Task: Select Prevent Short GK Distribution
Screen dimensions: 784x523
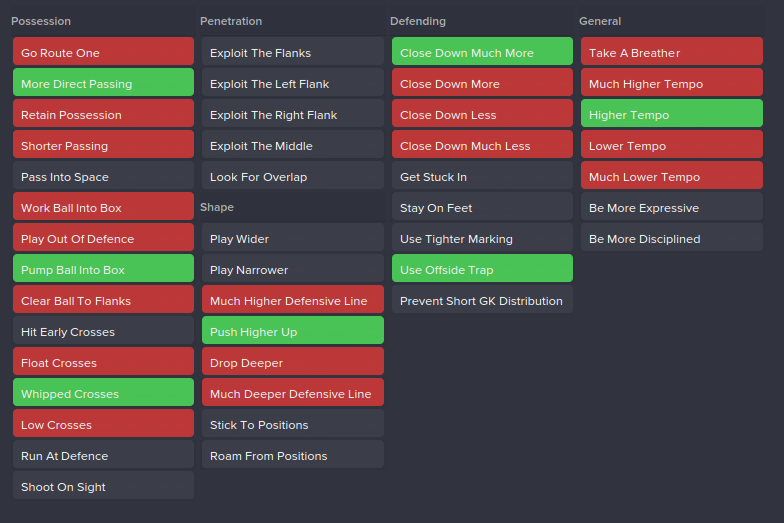Action: tap(482, 300)
